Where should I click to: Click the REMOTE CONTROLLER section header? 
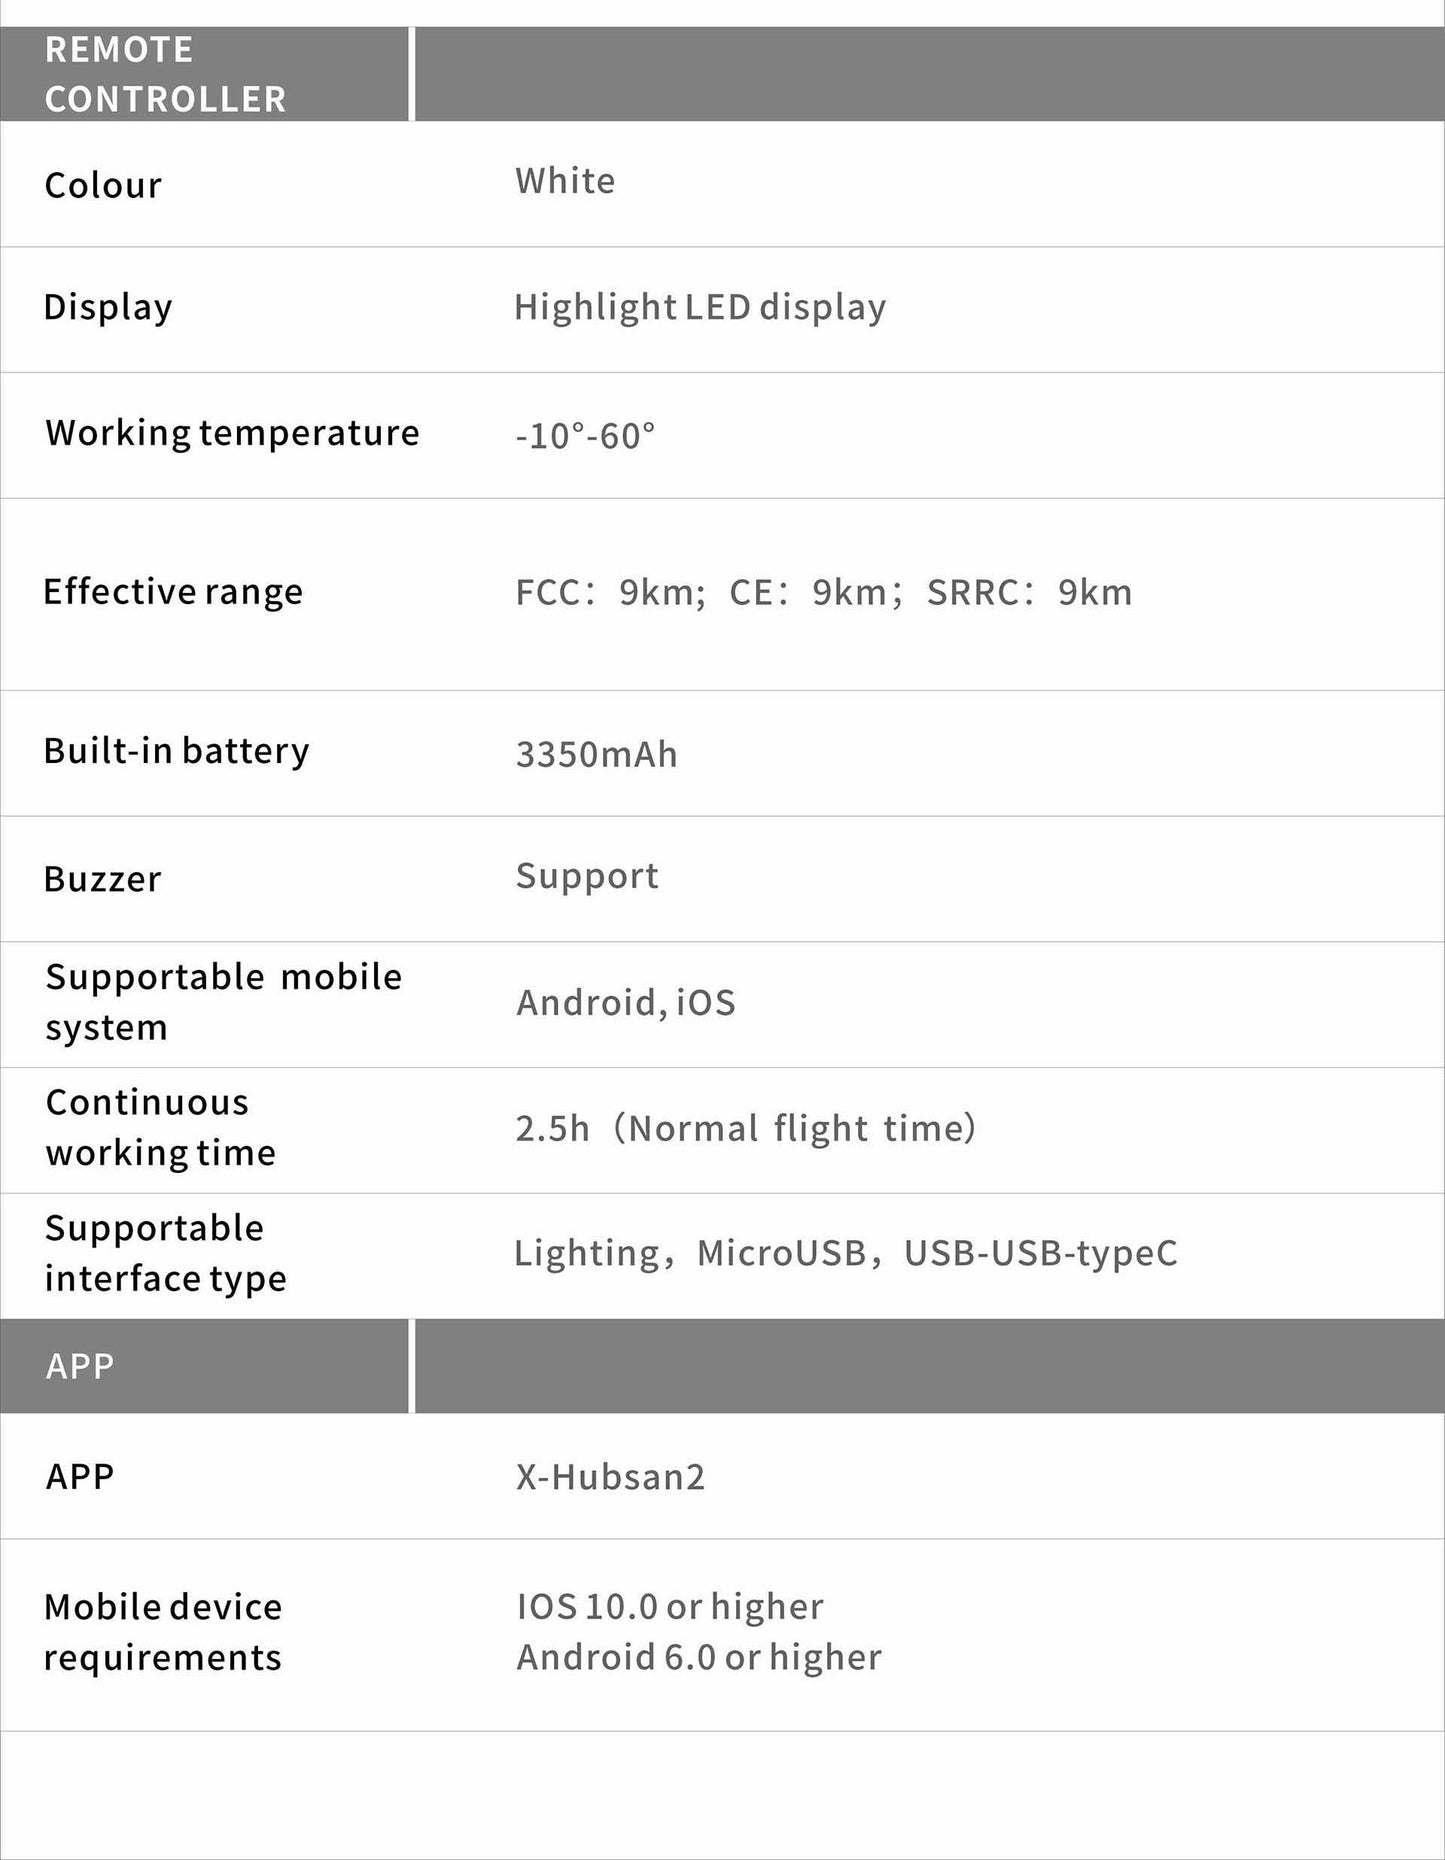click(165, 74)
